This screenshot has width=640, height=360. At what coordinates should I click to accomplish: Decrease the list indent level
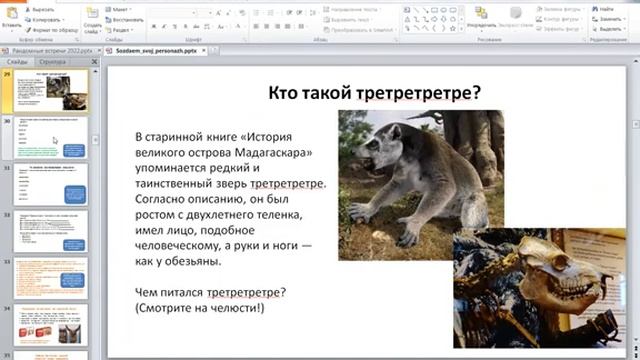point(289,13)
